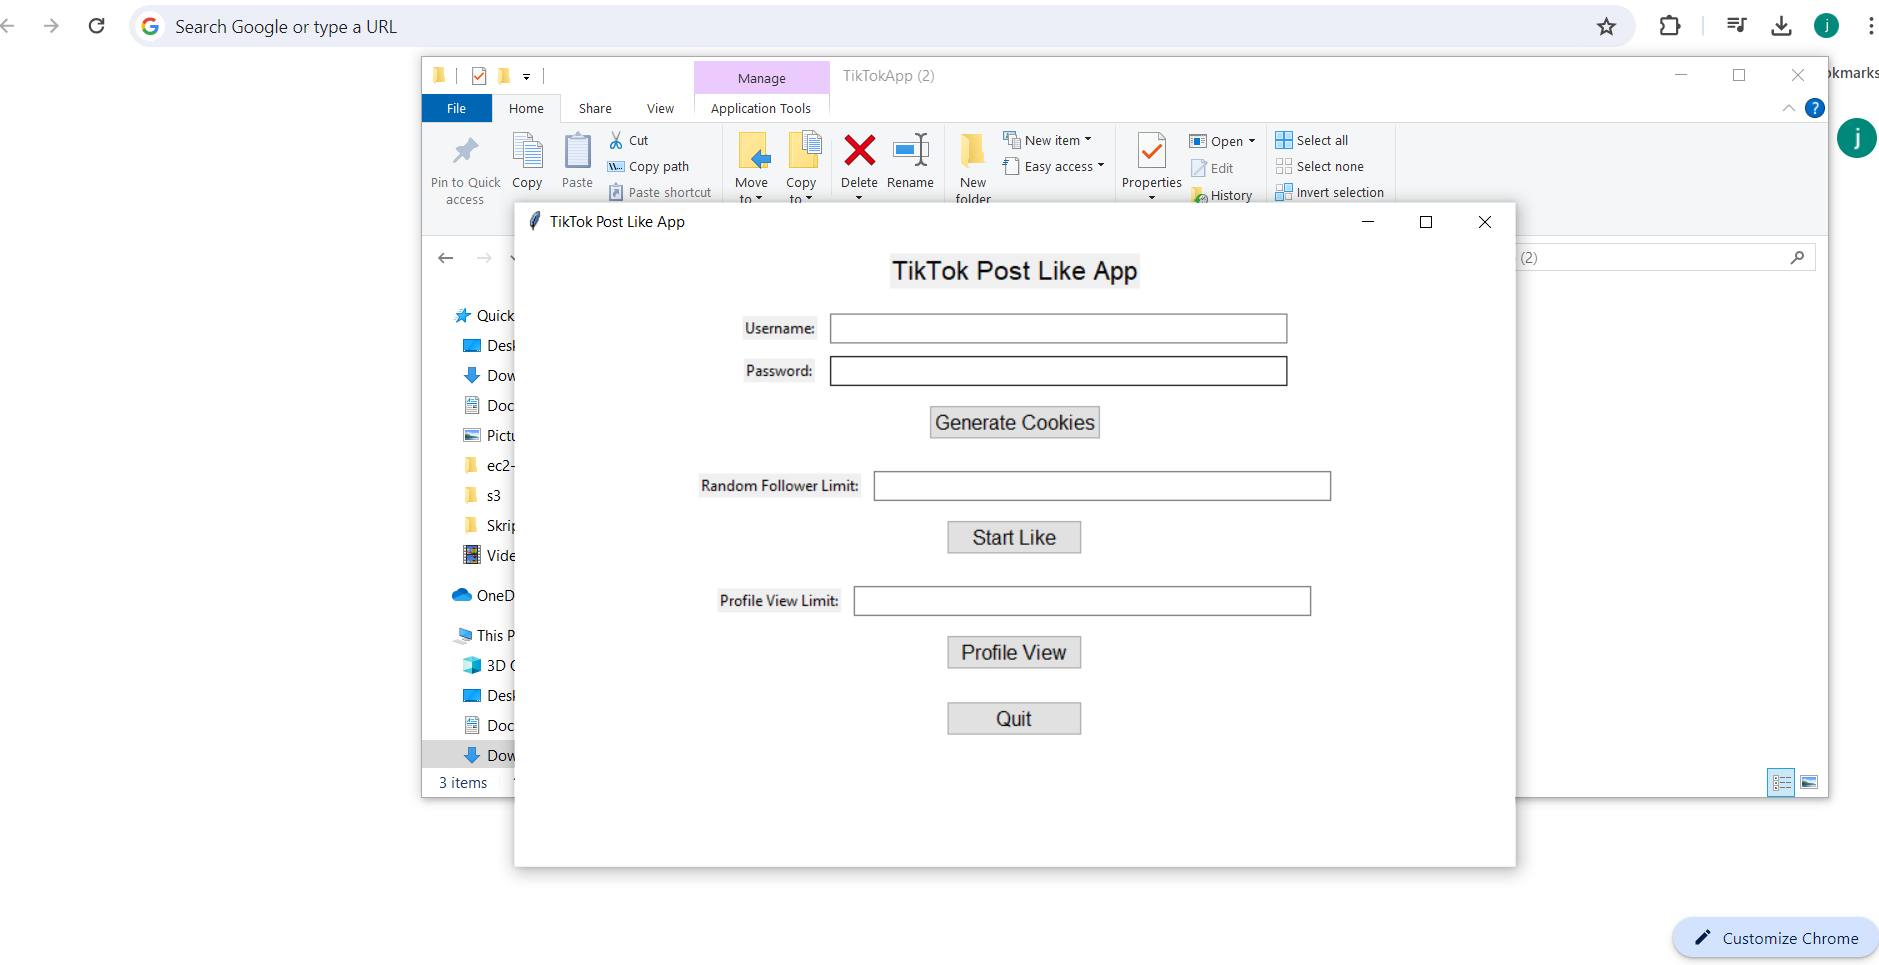Click Select none in ribbon
Viewport: 1879px width, 965px height.
click(1319, 166)
